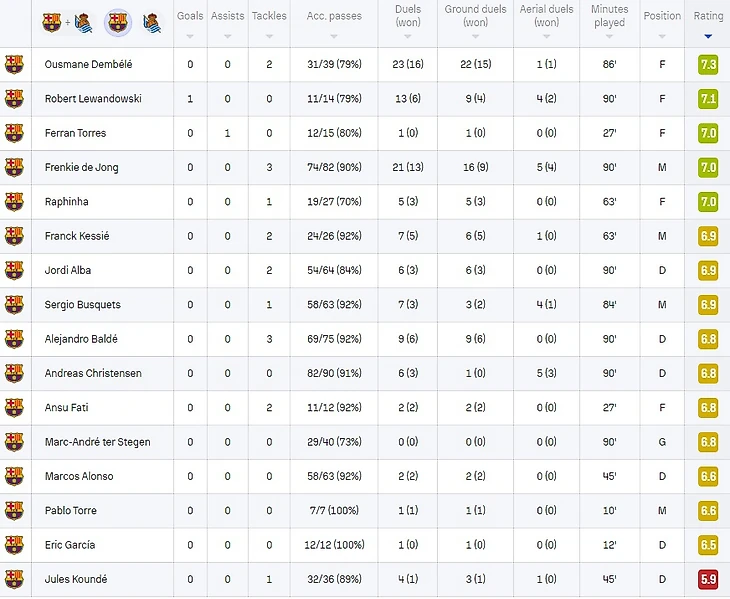Click Dembélé's 7.3 rating badge
The image size is (730, 599).
tap(708, 64)
